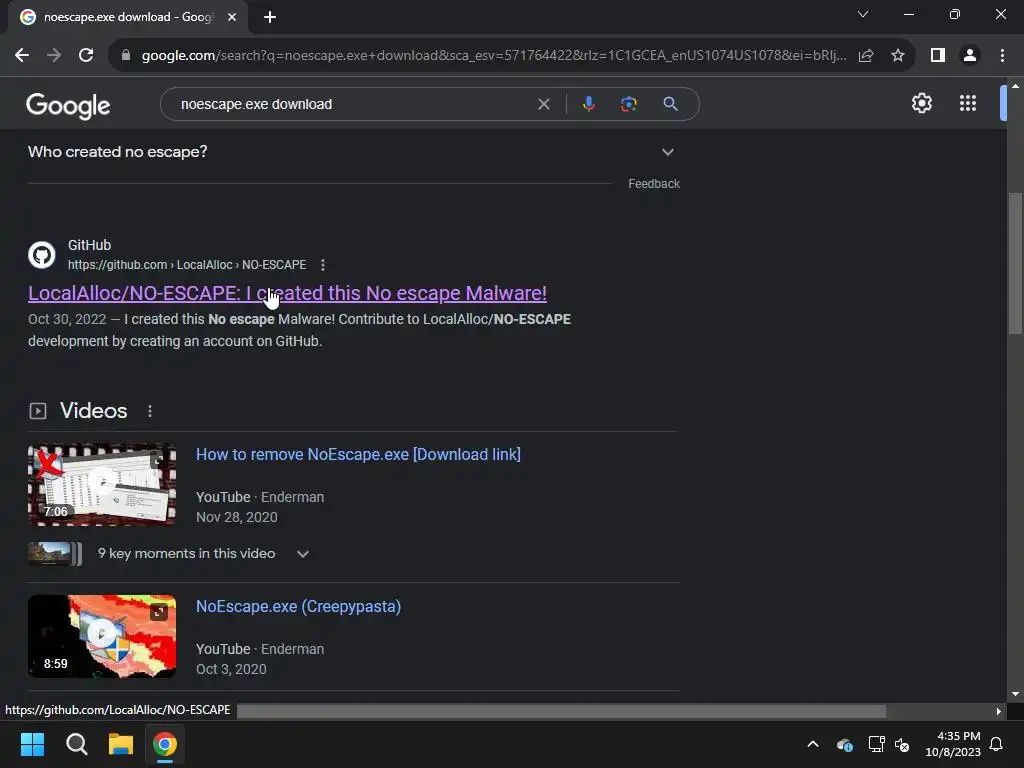Start voice search with microphone icon

pos(588,104)
